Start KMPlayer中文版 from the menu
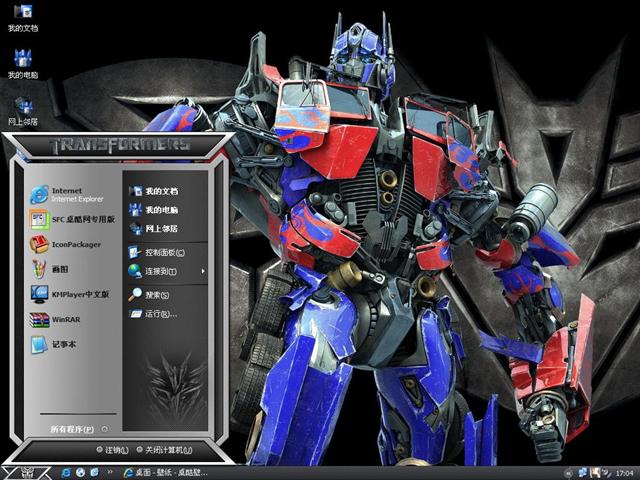Screen dimensions: 640x480 pyautogui.click(x=70, y=294)
